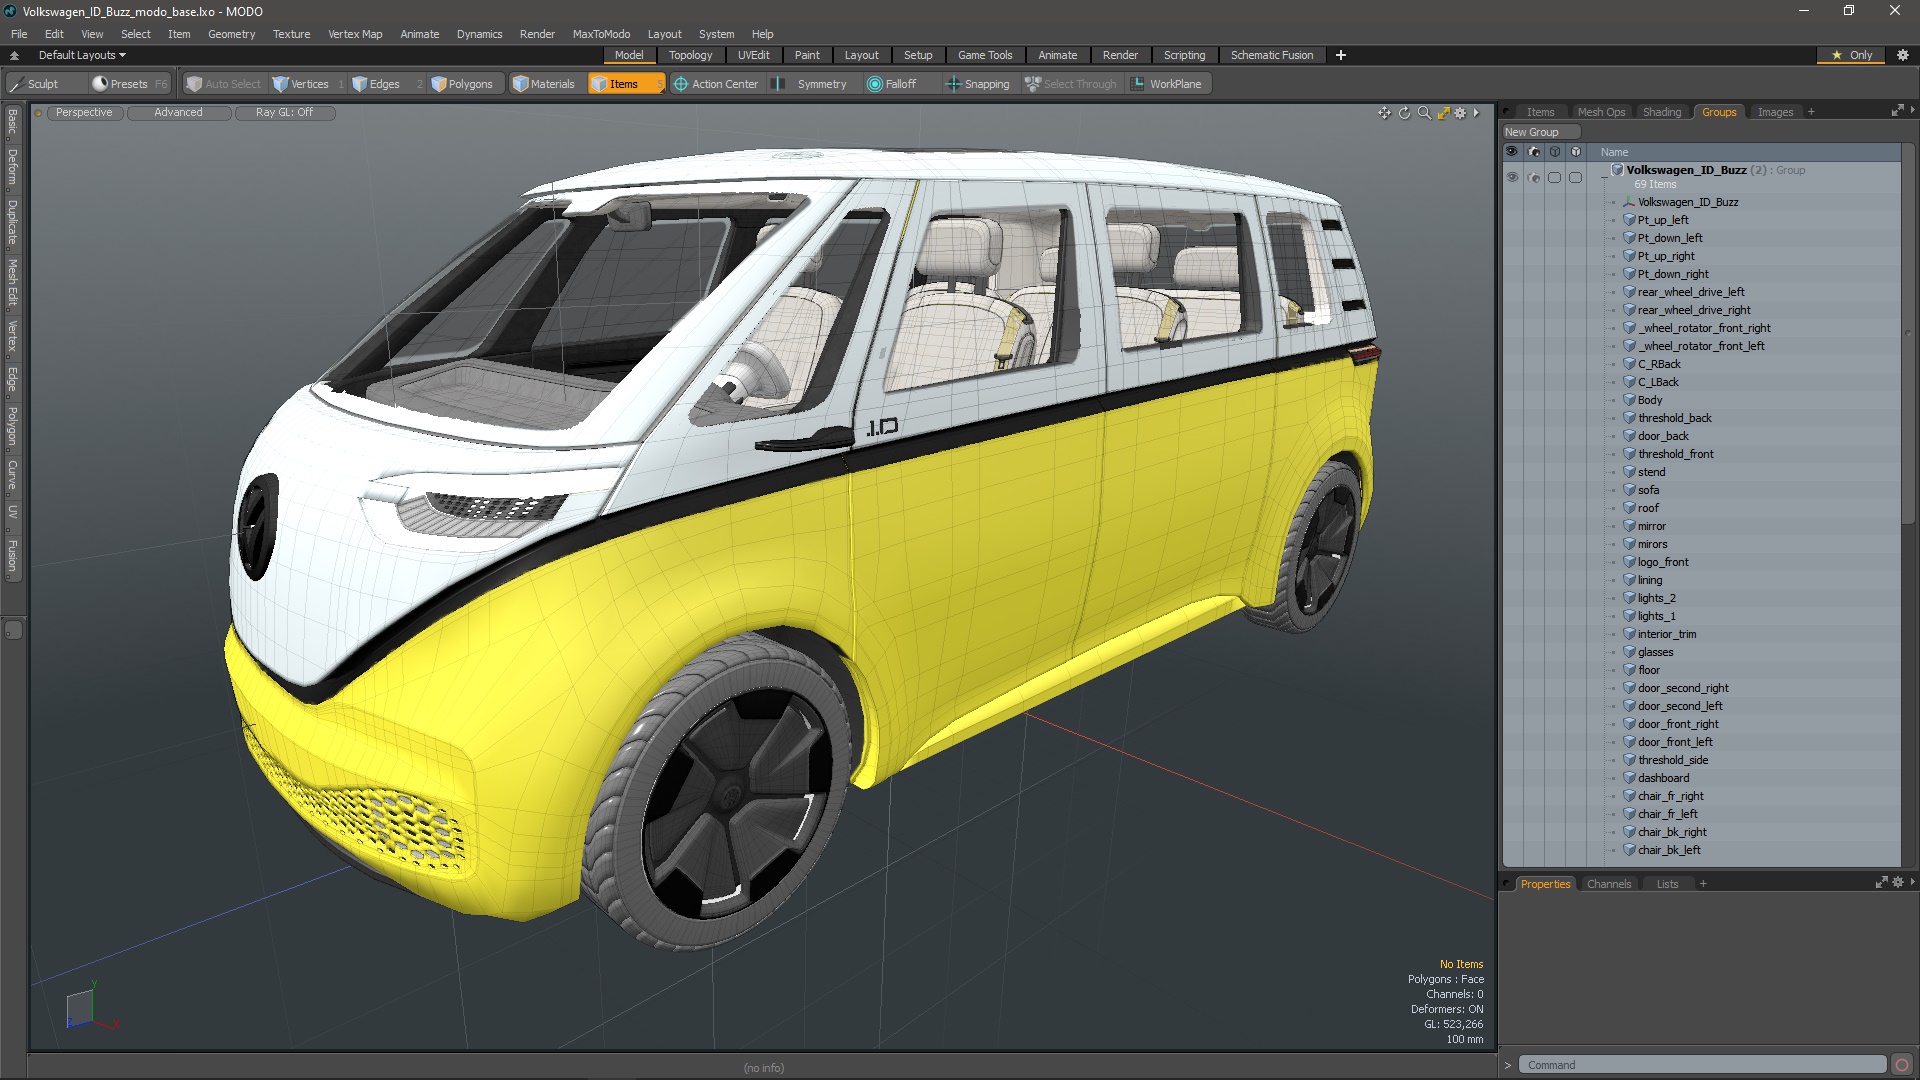The image size is (1920, 1080).
Task: Click the home icon beside Default Layouts
Action: pos(14,56)
